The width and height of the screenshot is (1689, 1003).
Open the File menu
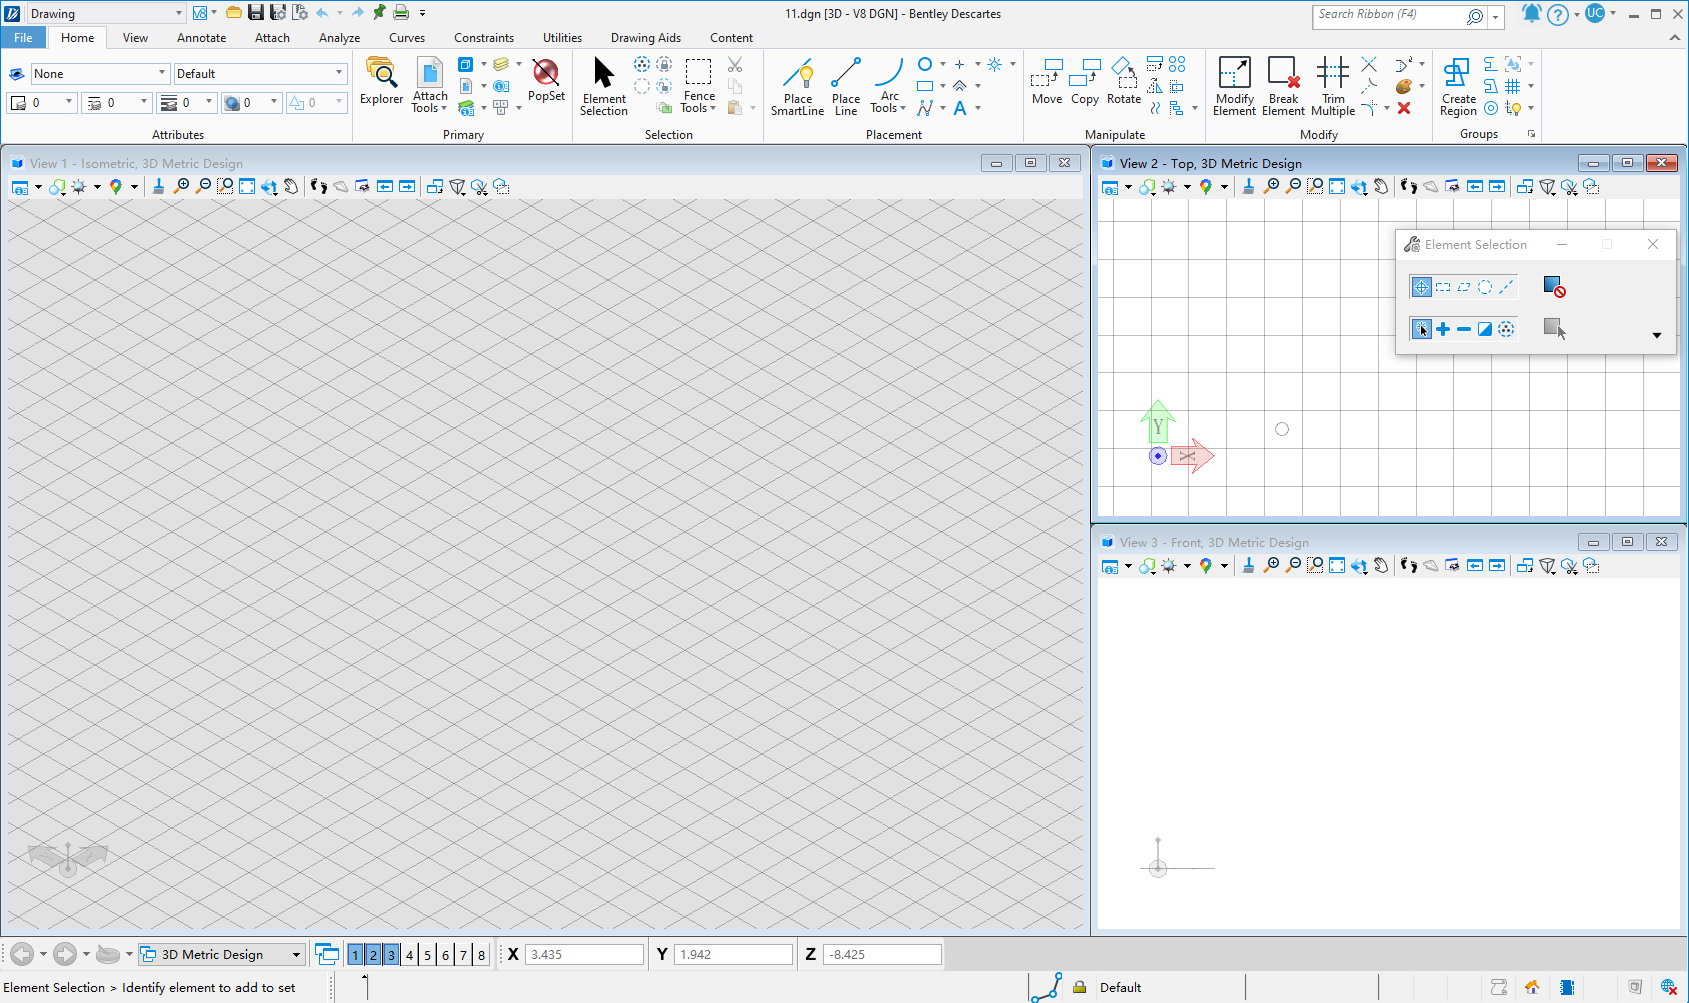(23, 38)
